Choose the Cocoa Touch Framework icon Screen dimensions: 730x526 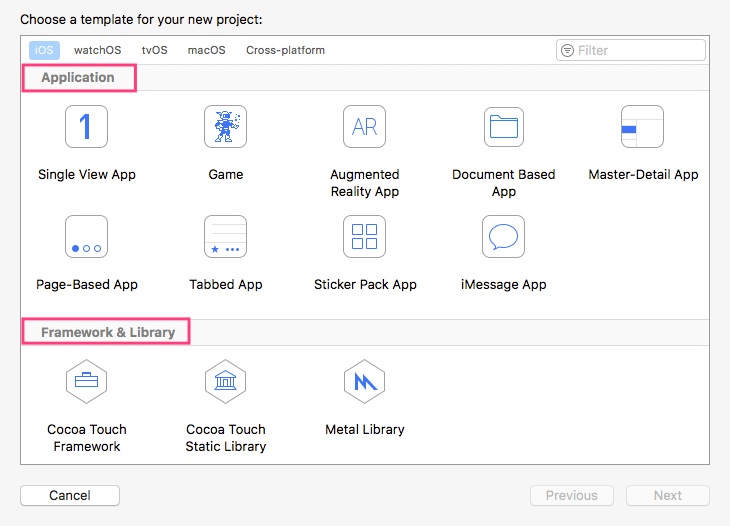pyautogui.click(x=87, y=381)
